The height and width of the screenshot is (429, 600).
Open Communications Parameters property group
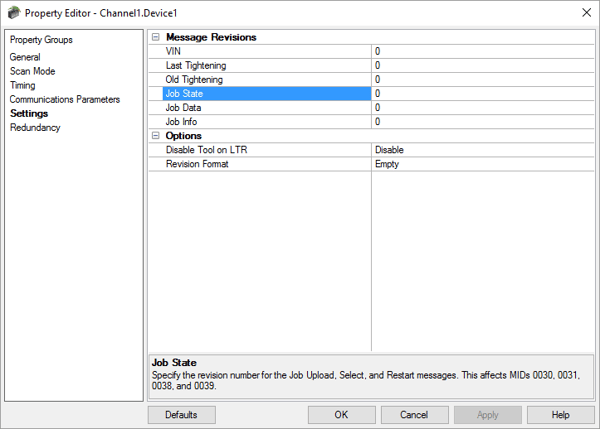64,99
